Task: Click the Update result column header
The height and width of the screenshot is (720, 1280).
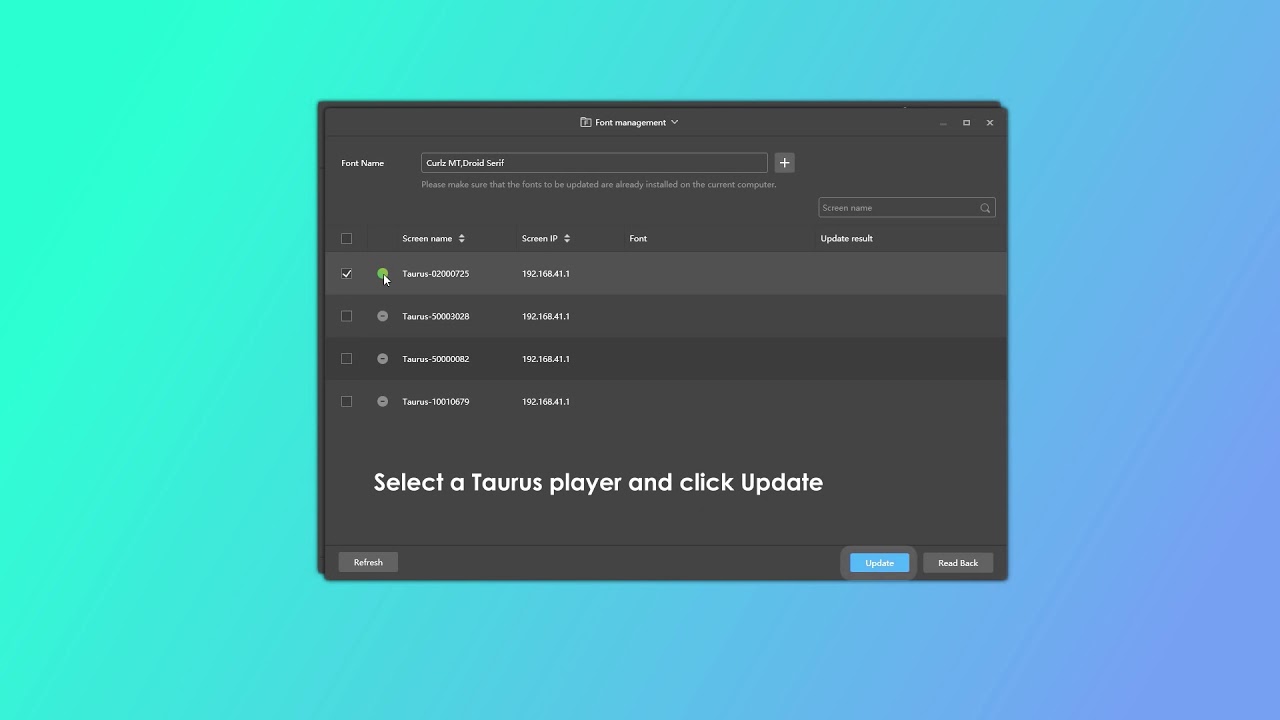Action: pyautogui.click(x=847, y=239)
